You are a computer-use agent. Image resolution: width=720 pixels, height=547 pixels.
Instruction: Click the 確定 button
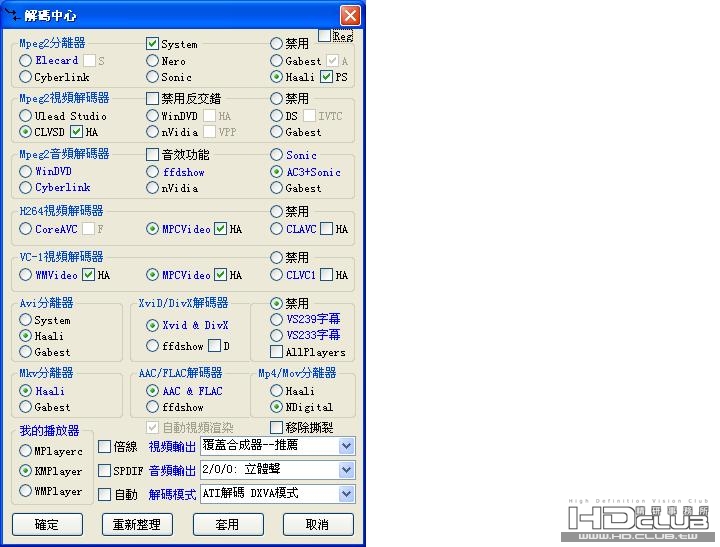tap(47, 524)
